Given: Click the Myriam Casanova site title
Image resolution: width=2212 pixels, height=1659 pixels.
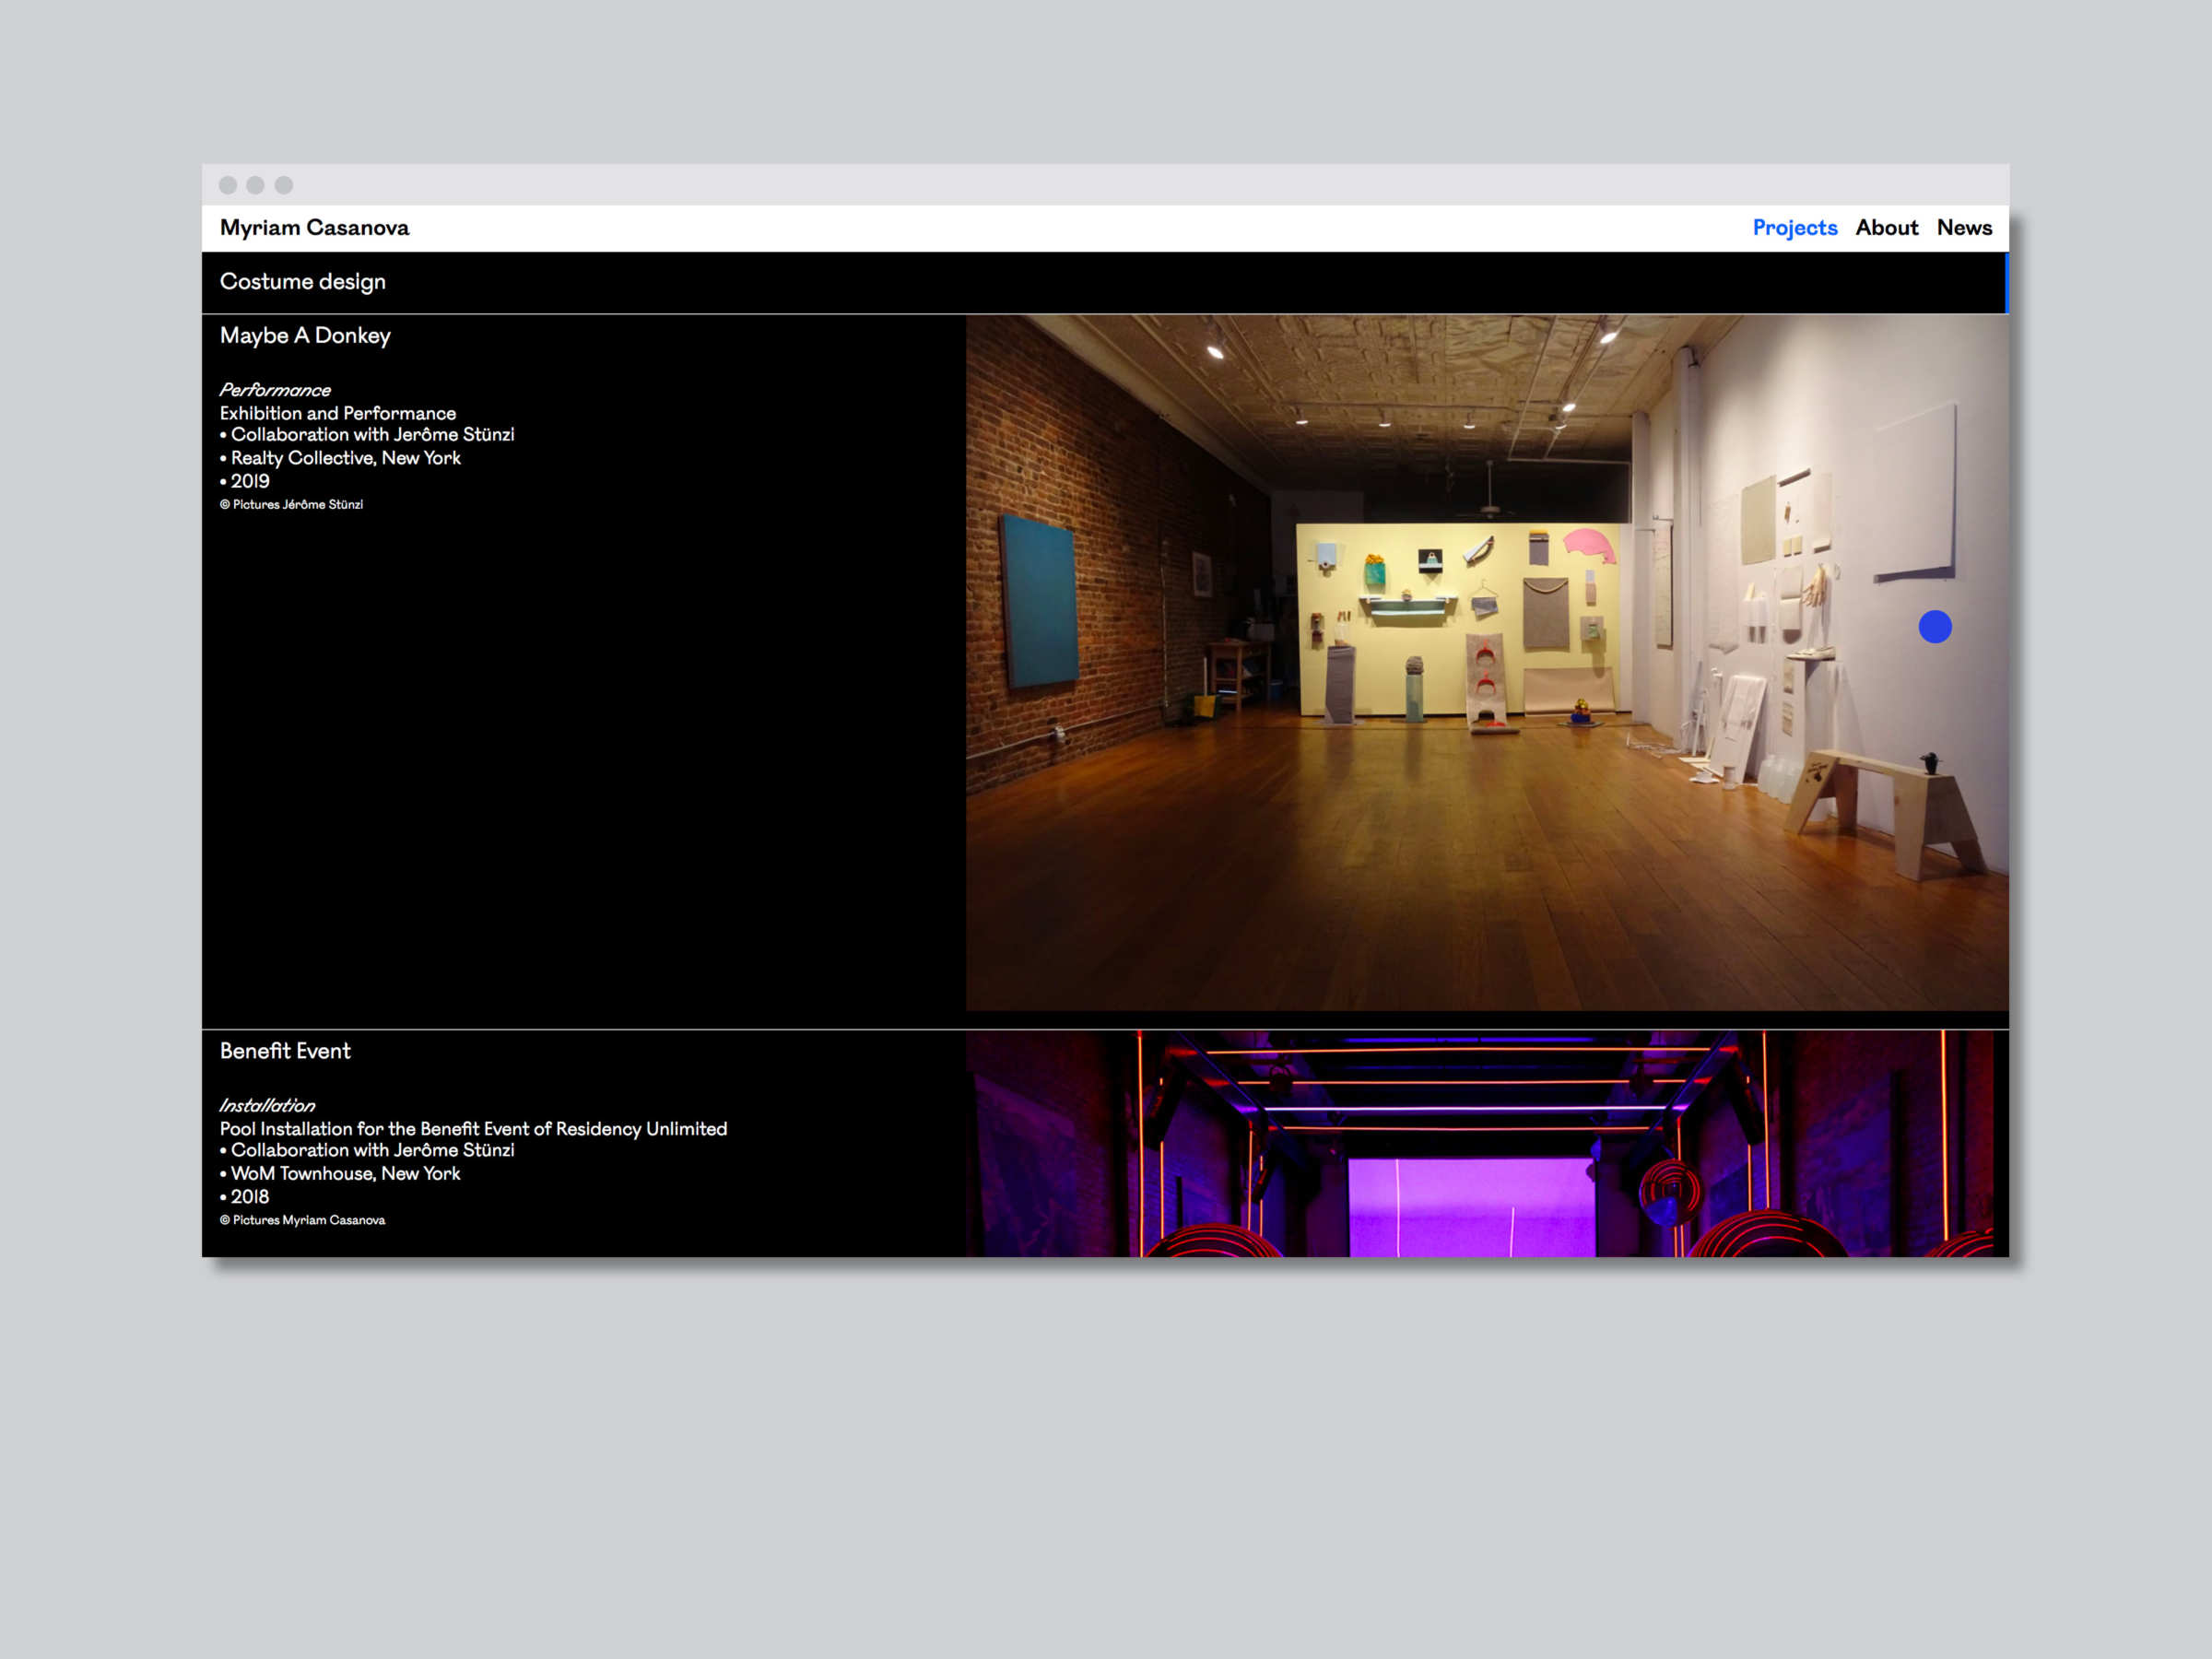Looking at the screenshot, I should [x=314, y=228].
